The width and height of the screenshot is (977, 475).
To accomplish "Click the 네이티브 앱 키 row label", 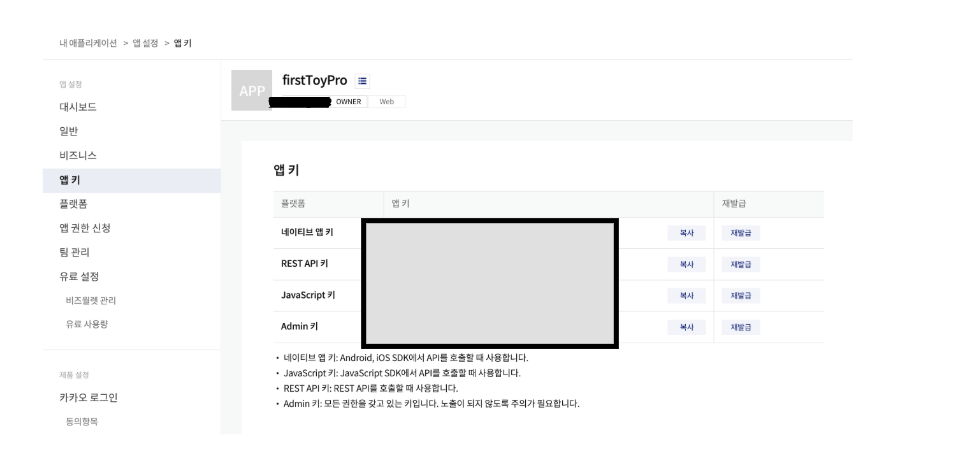I will point(307,233).
